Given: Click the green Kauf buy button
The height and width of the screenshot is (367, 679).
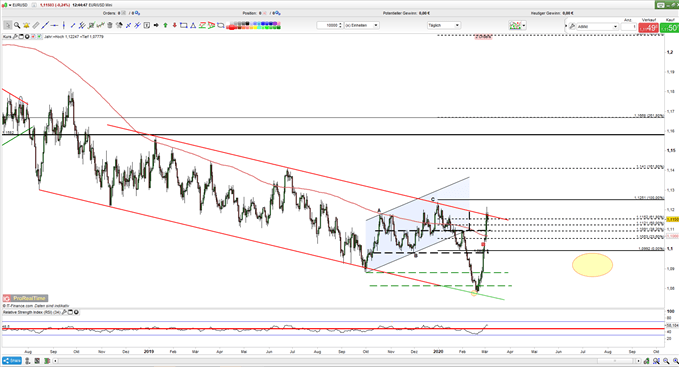Looking at the screenshot, I should (670, 28).
